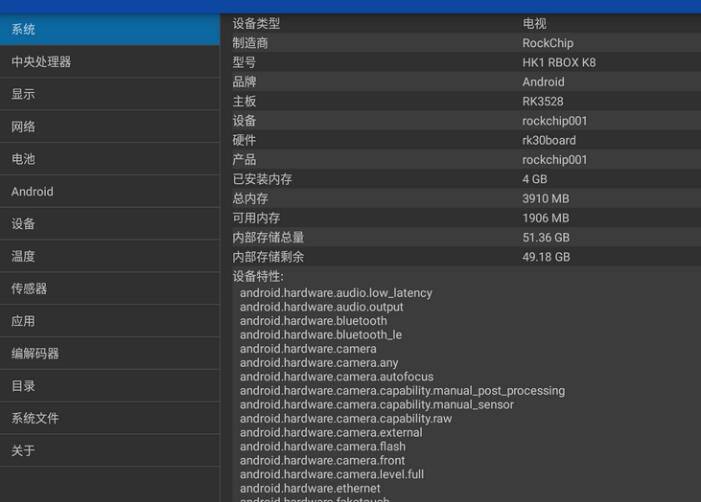701x502 pixels.
Task: Open the 电池 section
Action: (110, 159)
